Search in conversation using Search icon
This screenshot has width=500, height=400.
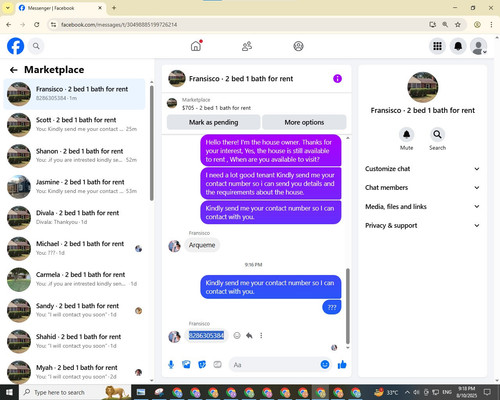tap(437, 134)
